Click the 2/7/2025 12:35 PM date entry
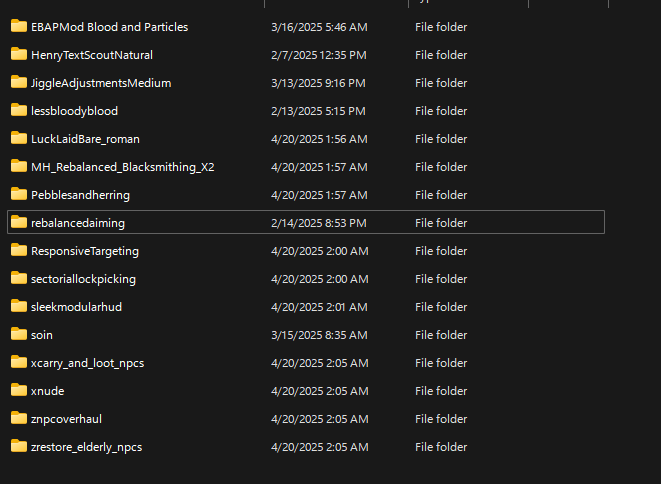Viewport: 661px width, 484px height. [318, 55]
